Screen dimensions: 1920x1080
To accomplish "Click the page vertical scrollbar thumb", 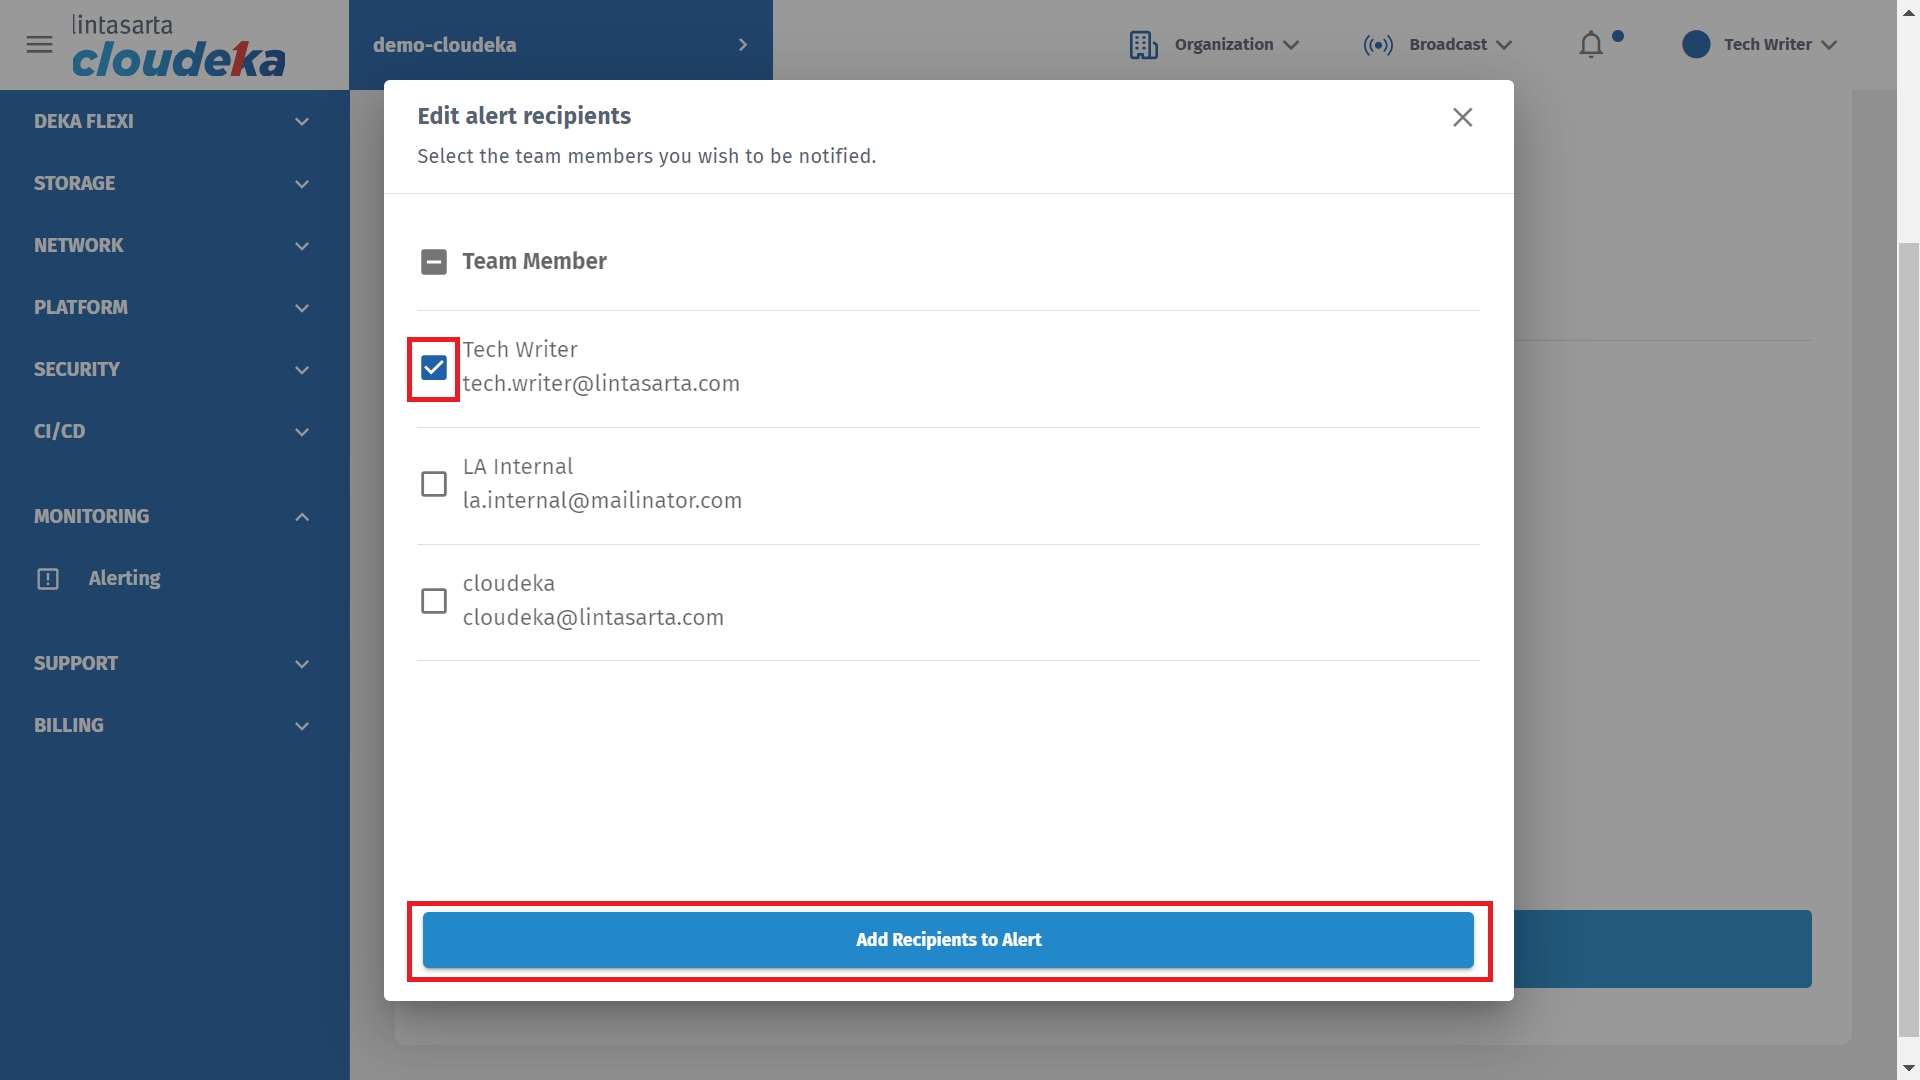I will point(1908,640).
